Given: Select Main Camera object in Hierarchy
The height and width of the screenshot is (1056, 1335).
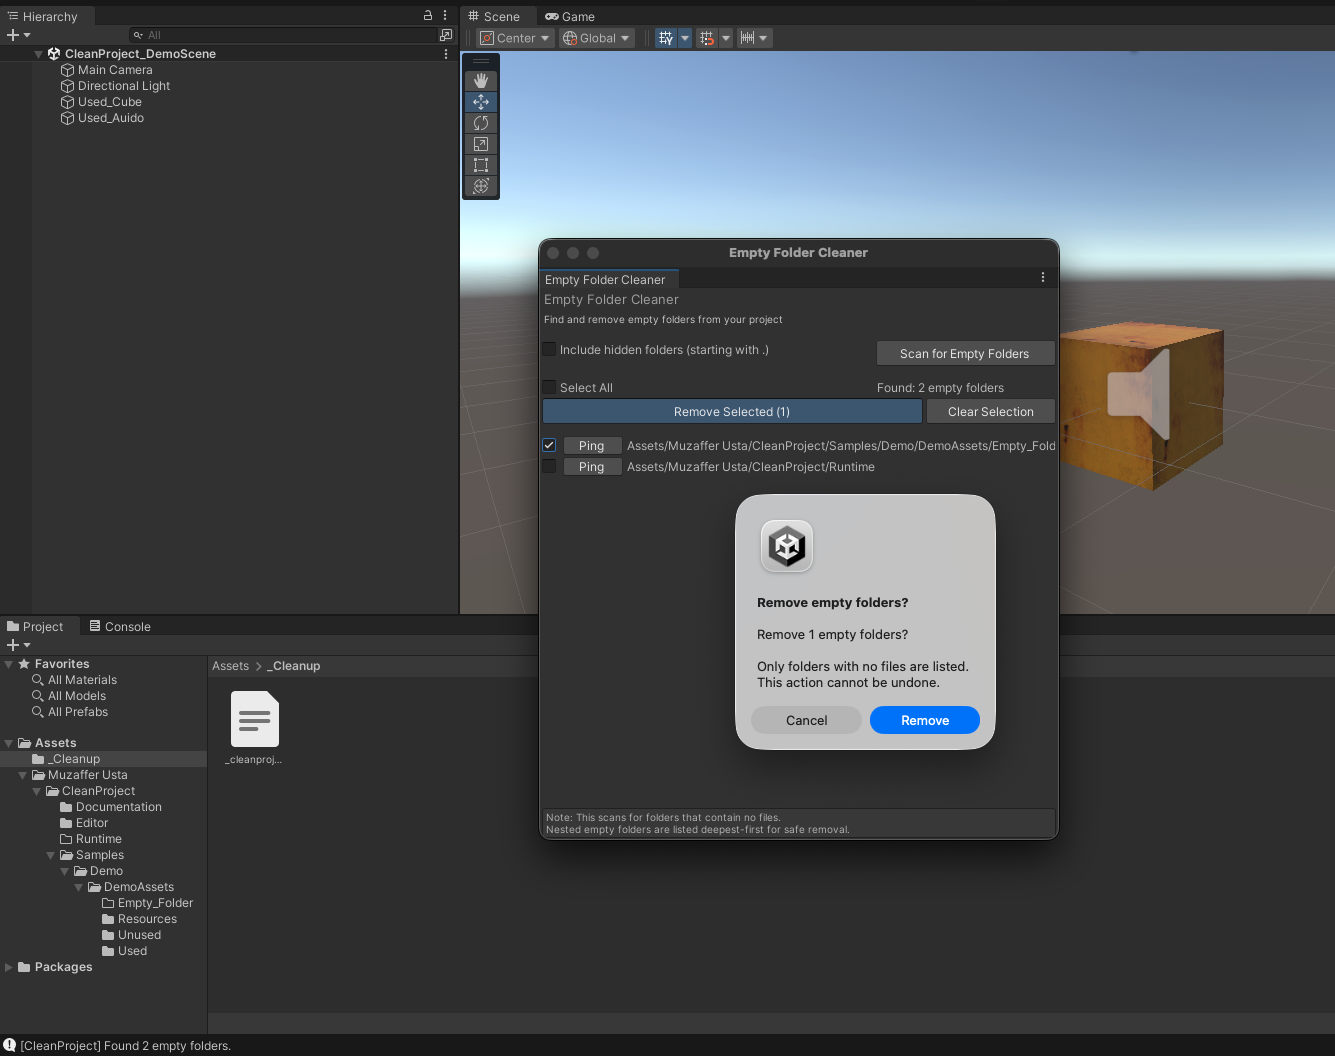Looking at the screenshot, I should (115, 70).
